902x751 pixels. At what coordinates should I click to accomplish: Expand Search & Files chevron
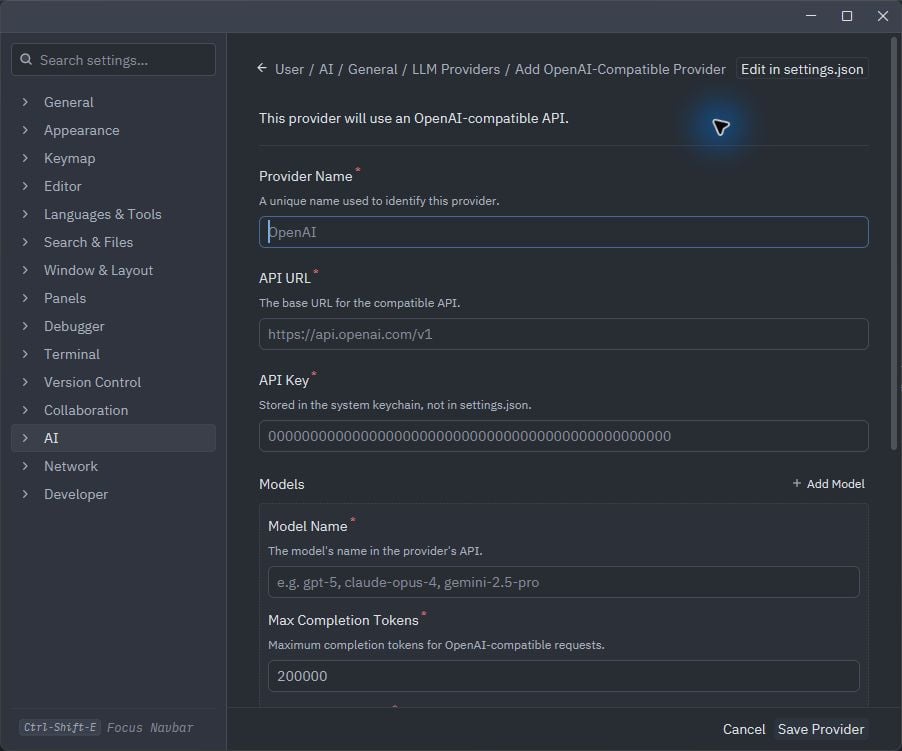pyautogui.click(x=25, y=242)
